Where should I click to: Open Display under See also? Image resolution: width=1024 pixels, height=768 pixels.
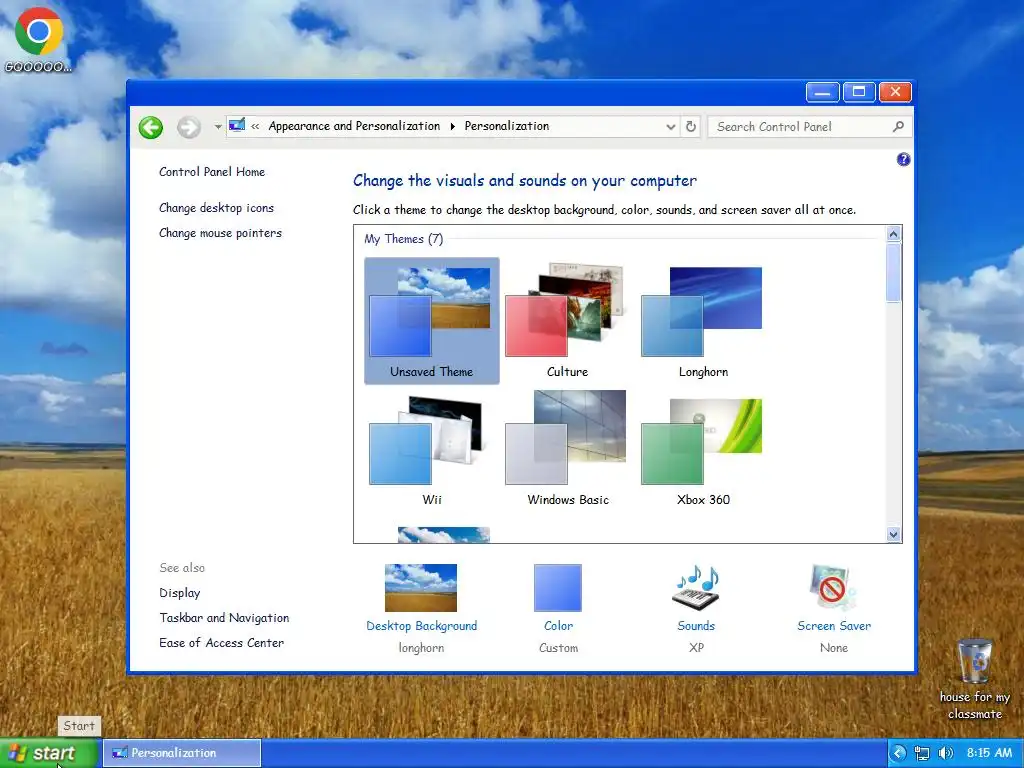180,593
